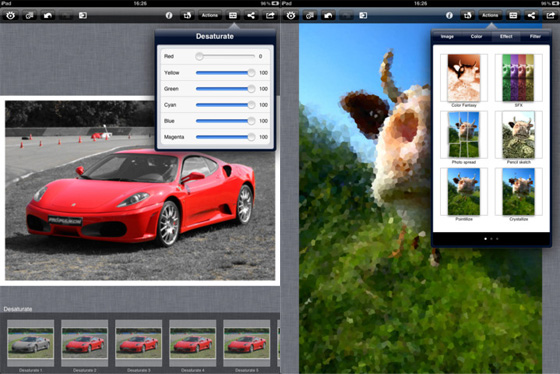
Task: Tap share nodes icon on car photo screen
Action: point(251,15)
